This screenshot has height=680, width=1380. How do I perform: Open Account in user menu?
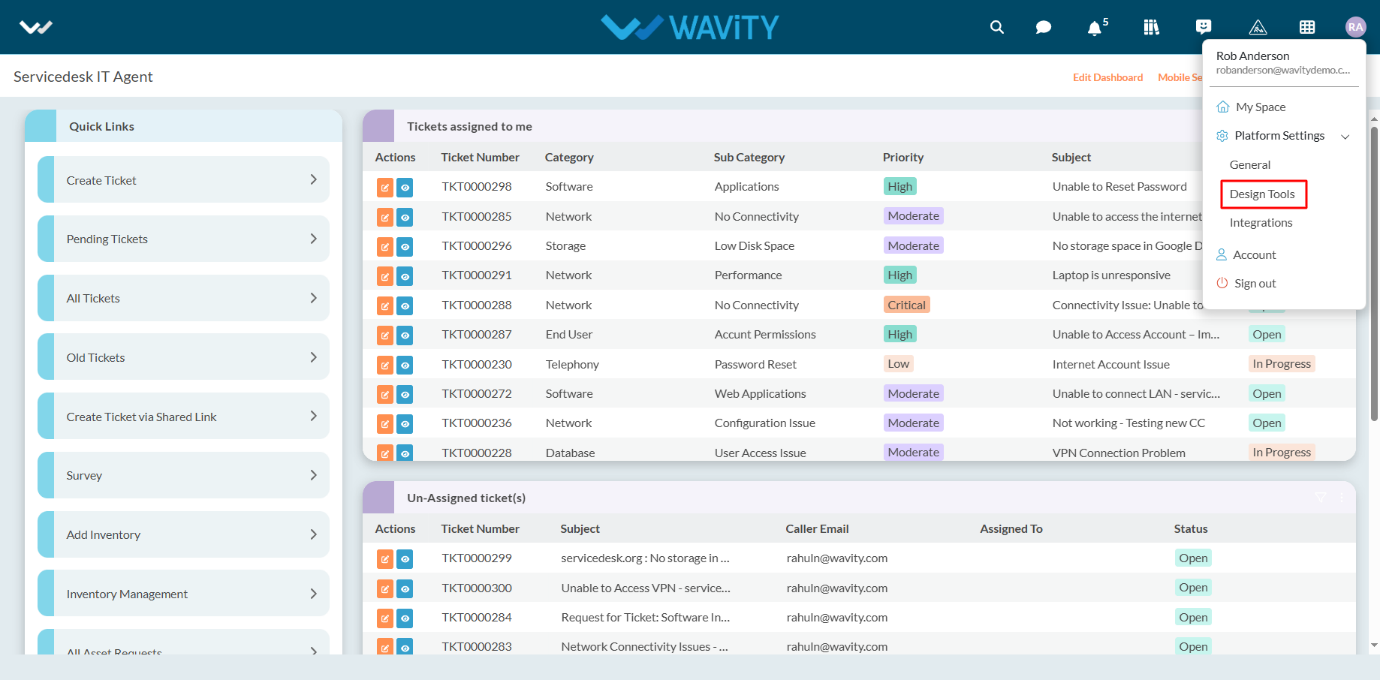[1254, 255]
